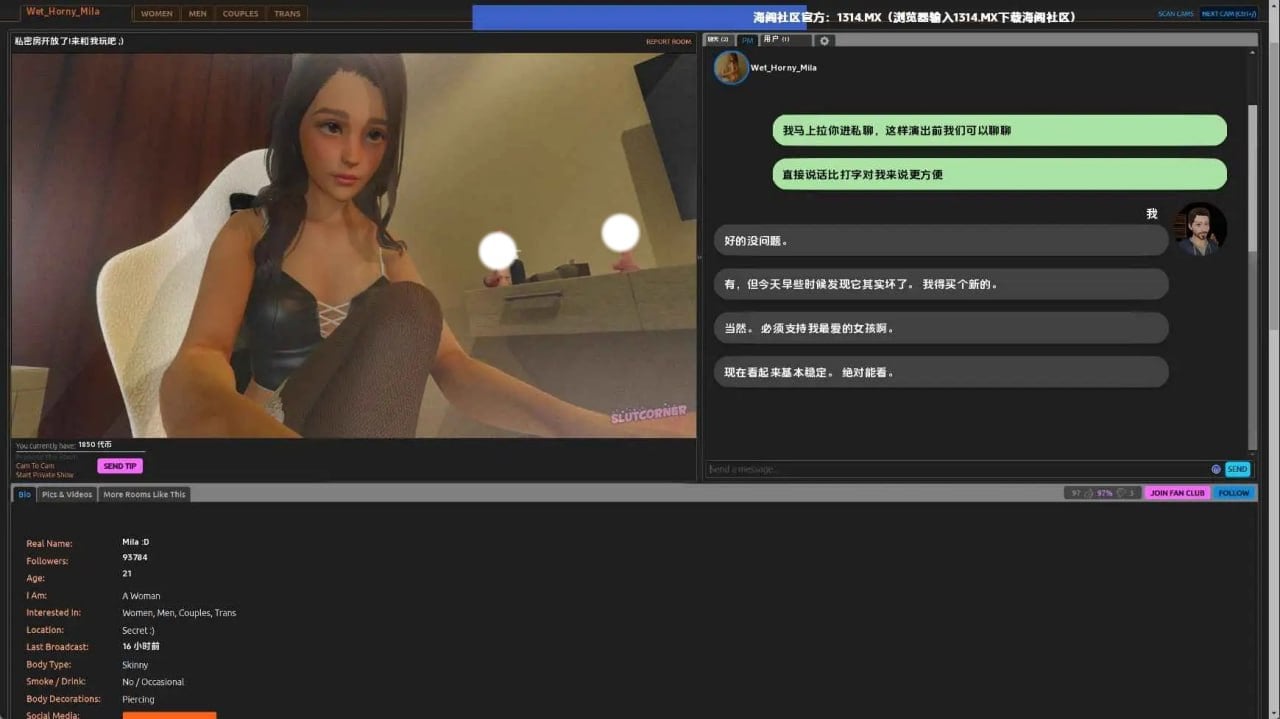Screen dimensions: 1280x719
Task: Select the Bio tab
Action: [25, 494]
